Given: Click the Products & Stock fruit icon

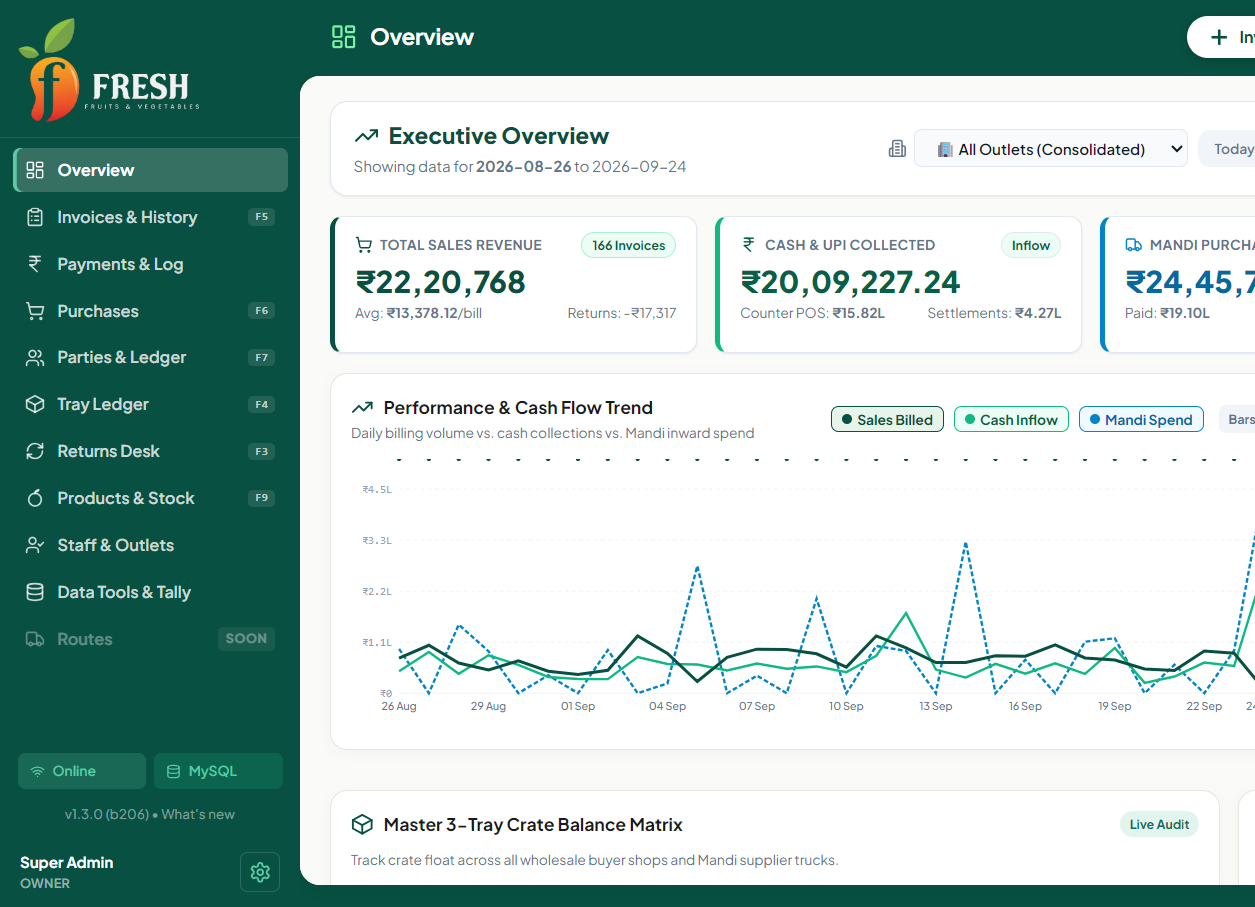Looking at the screenshot, I should (35, 498).
